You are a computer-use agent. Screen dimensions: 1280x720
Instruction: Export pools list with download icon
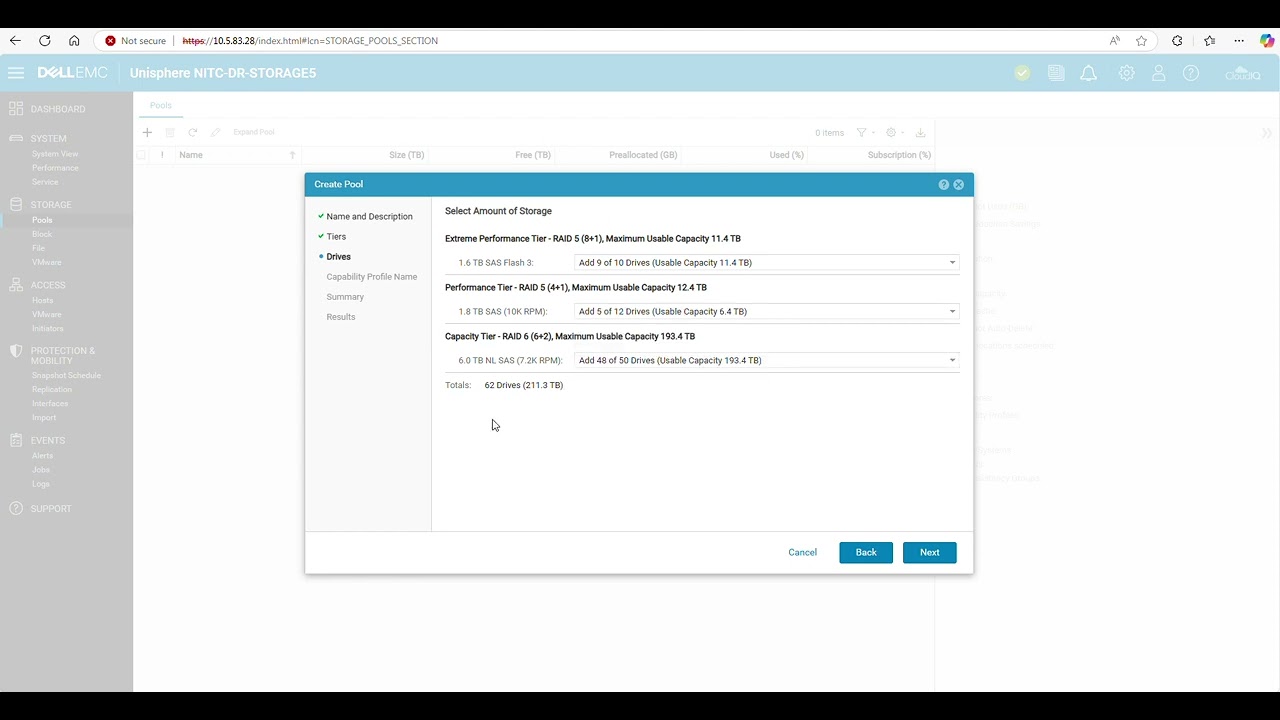tap(920, 132)
